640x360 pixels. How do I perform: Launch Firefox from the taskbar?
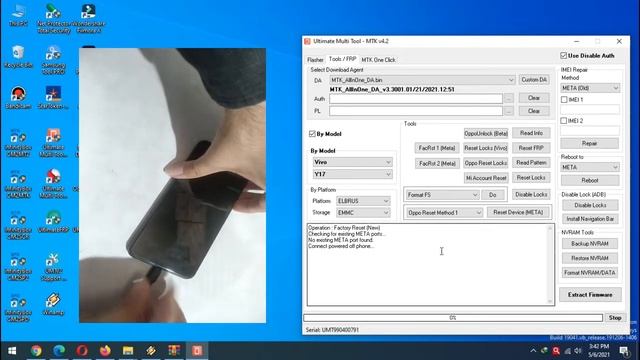pyautogui.click(x=105, y=351)
